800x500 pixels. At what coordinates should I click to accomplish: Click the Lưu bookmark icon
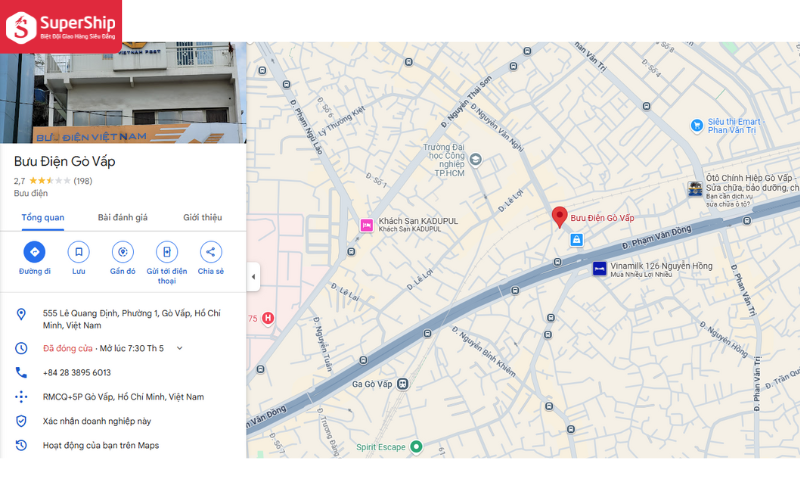click(79, 252)
